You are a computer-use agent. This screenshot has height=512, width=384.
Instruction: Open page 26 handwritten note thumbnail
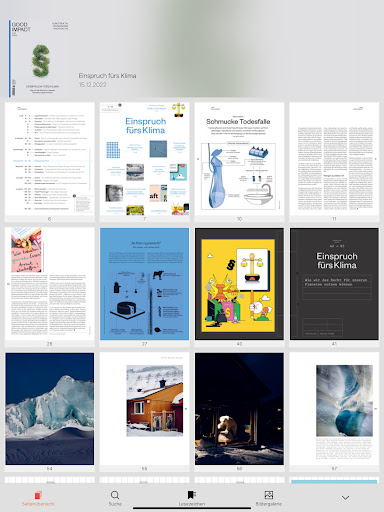click(x=50, y=284)
